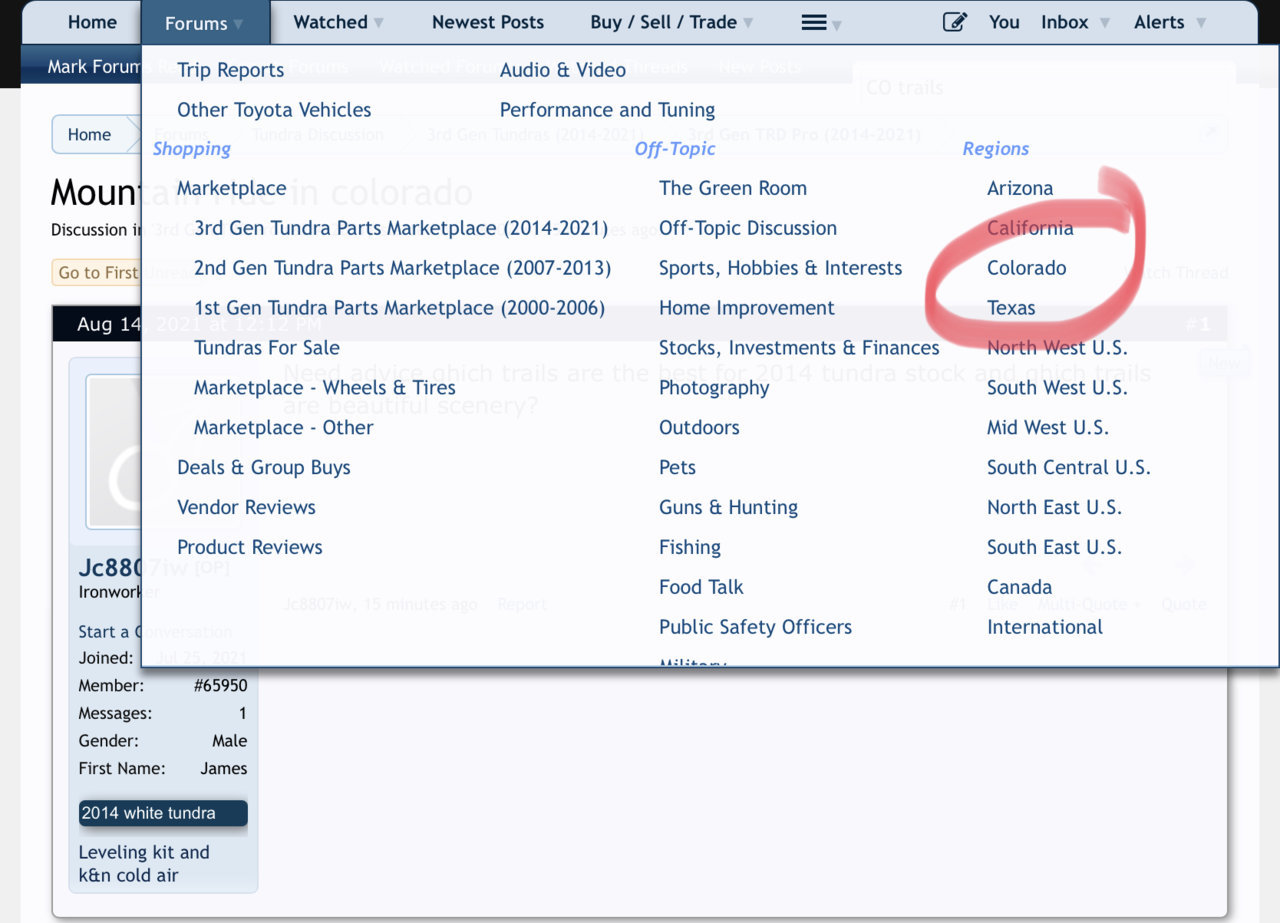The height and width of the screenshot is (923, 1280).
Task: Expand the Forums dropdown arrow
Action: point(238,24)
